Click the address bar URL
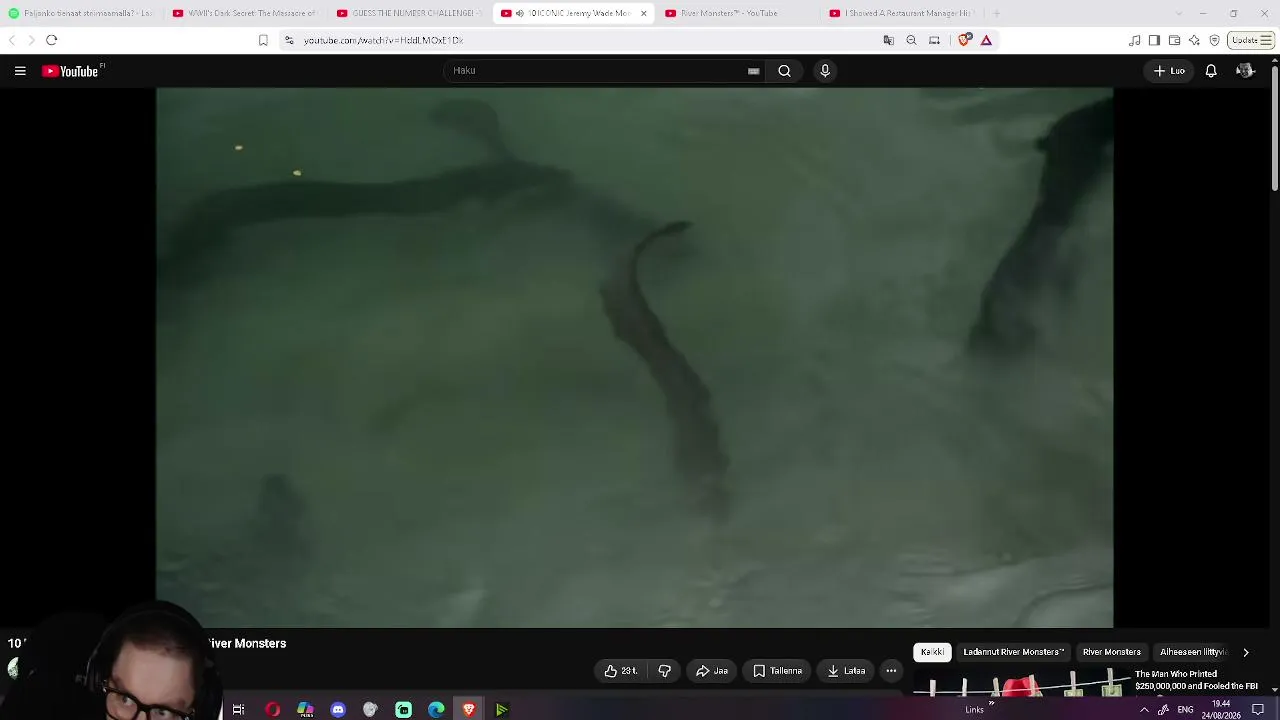This screenshot has width=1280, height=720. click(x=383, y=40)
